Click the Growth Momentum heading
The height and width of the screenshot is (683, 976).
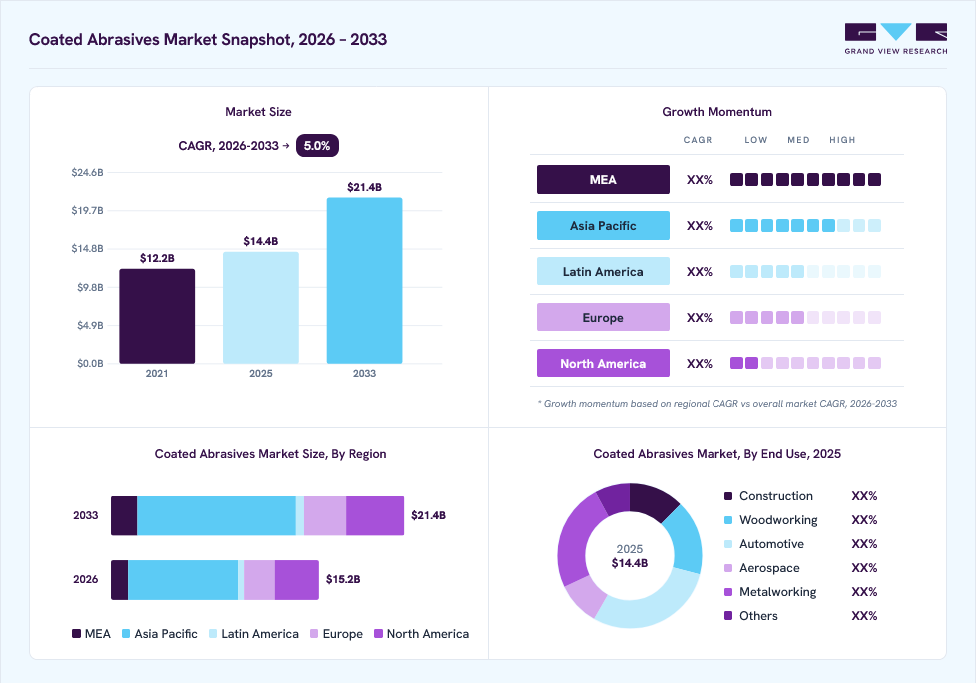(x=717, y=112)
